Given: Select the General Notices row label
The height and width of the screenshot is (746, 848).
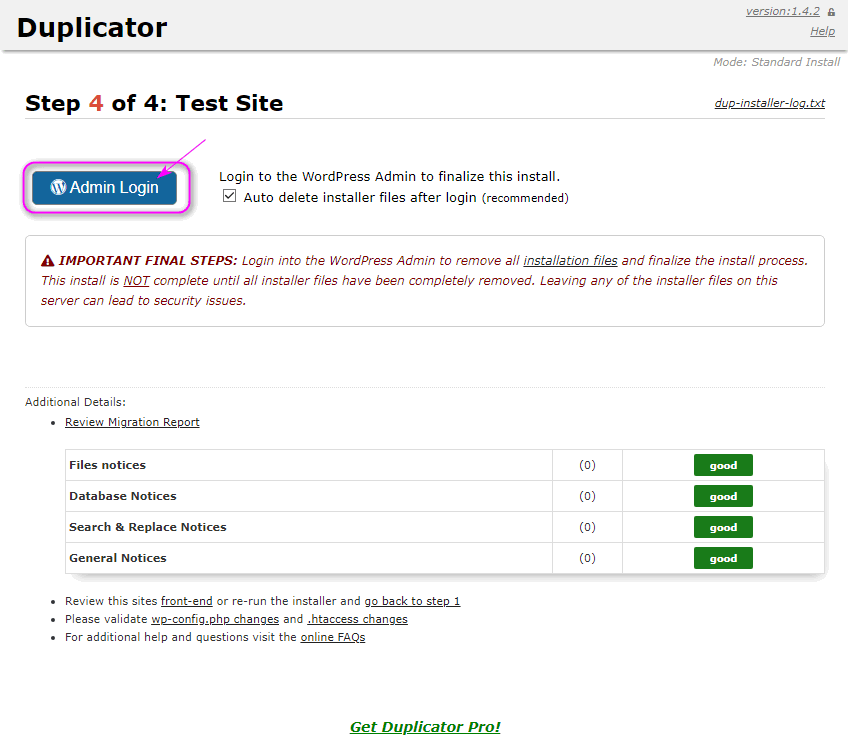Looking at the screenshot, I should [118, 558].
